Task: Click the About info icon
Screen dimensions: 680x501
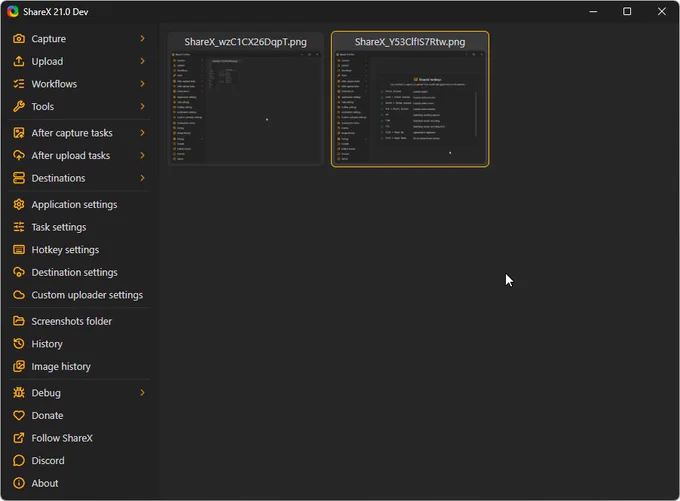Action: pyautogui.click(x=19, y=483)
